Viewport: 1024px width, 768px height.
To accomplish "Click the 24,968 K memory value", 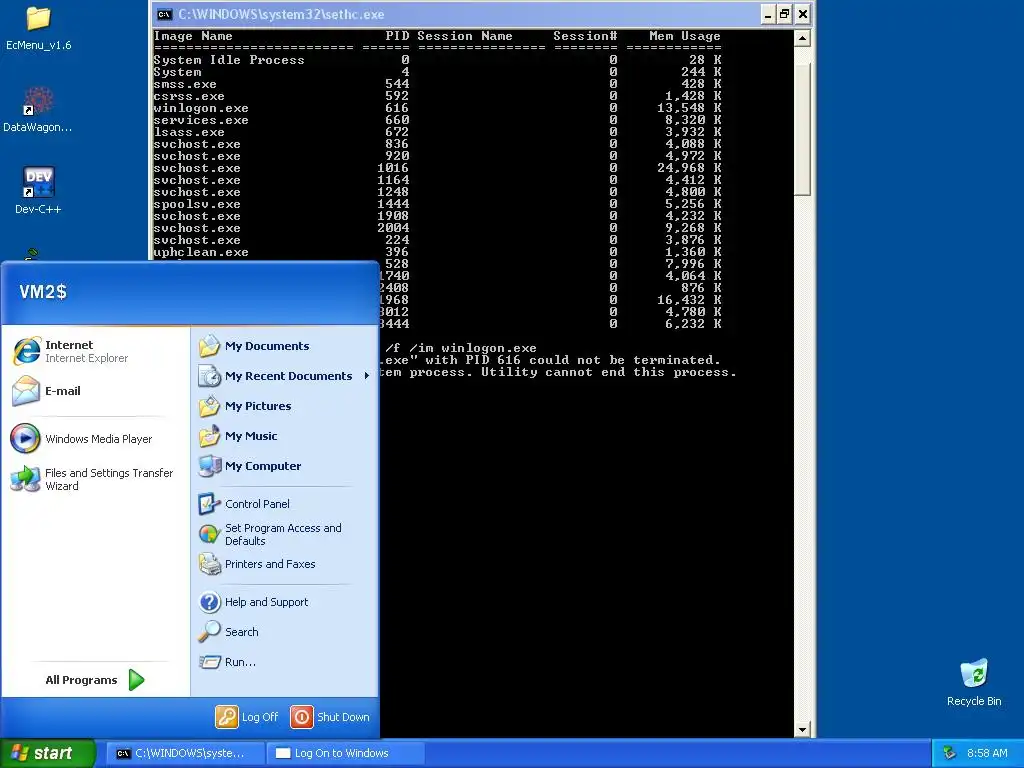I will [689, 168].
